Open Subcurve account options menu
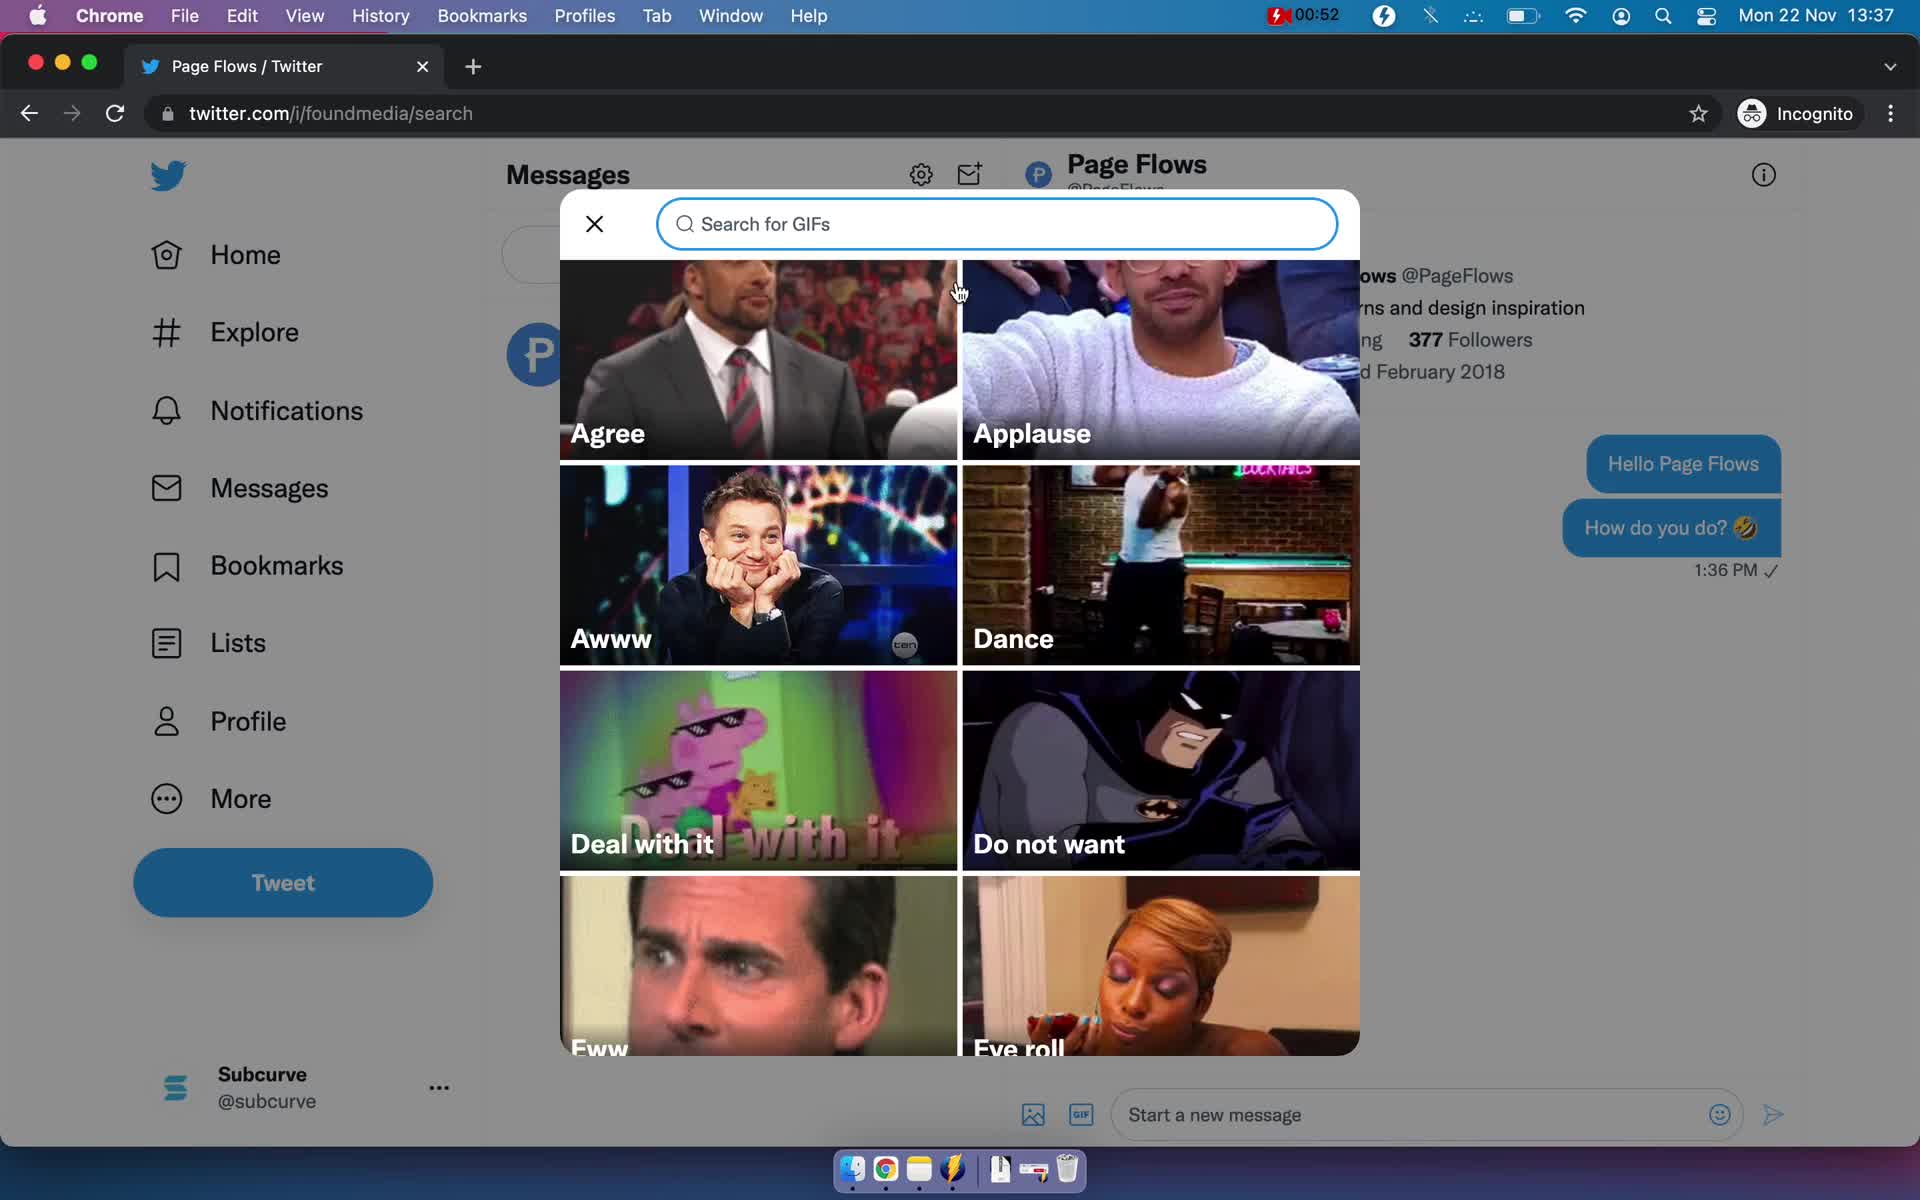Image resolution: width=1920 pixels, height=1200 pixels. [439, 1088]
